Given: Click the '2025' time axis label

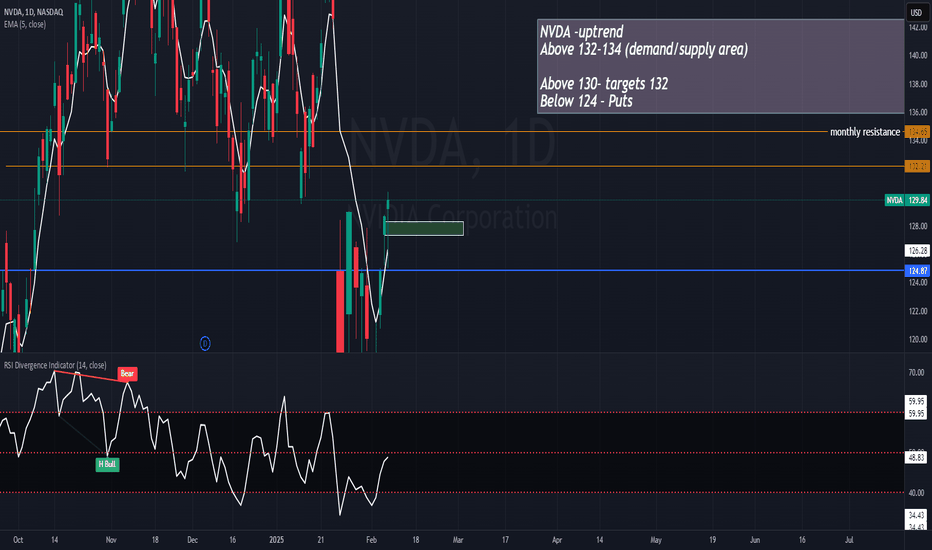Looking at the screenshot, I should pos(276,540).
